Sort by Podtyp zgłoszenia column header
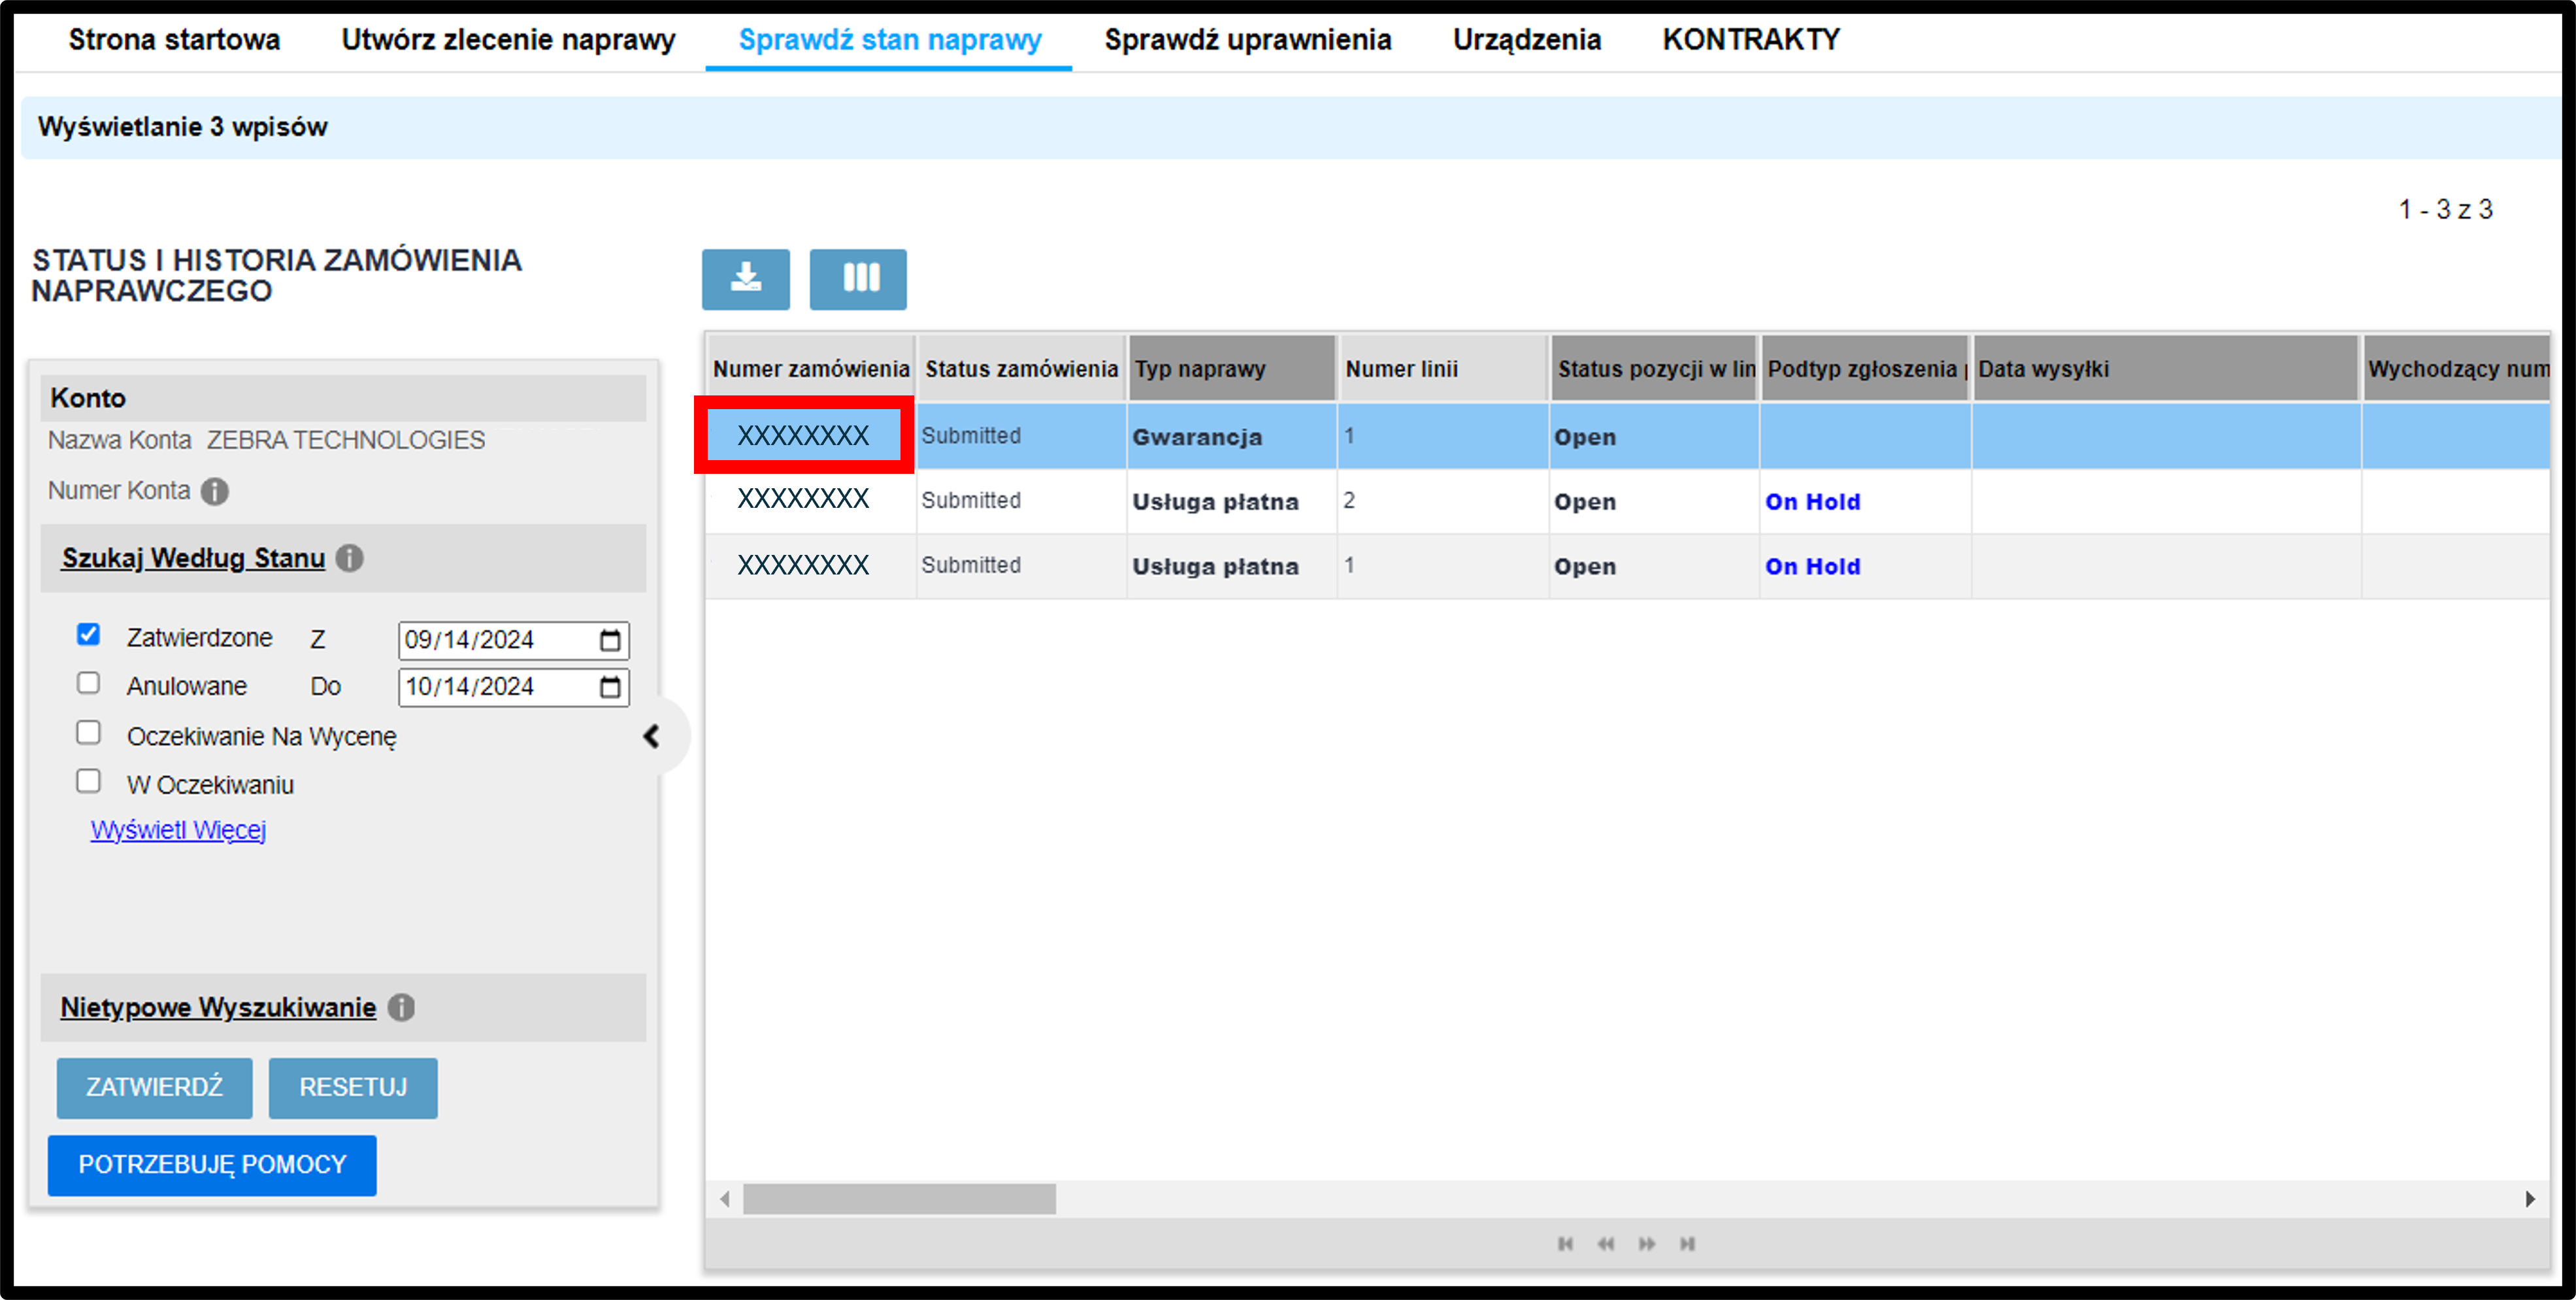Image resolution: width=2576 pixels, height=1300 pixels. pos(1865,369)
